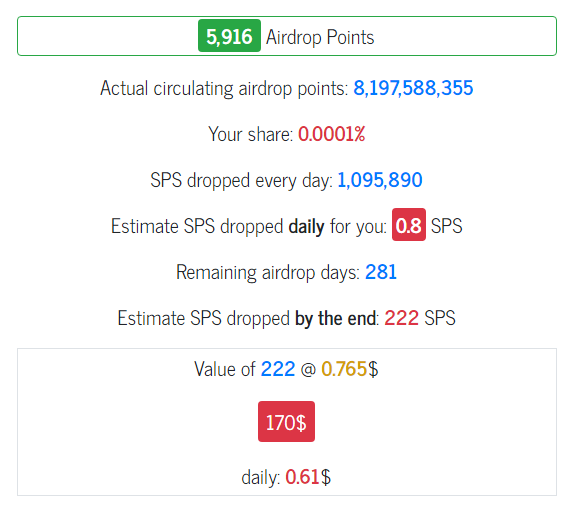
Task: Click the Actual circulating airdrop points text
Action: point(224,89)
